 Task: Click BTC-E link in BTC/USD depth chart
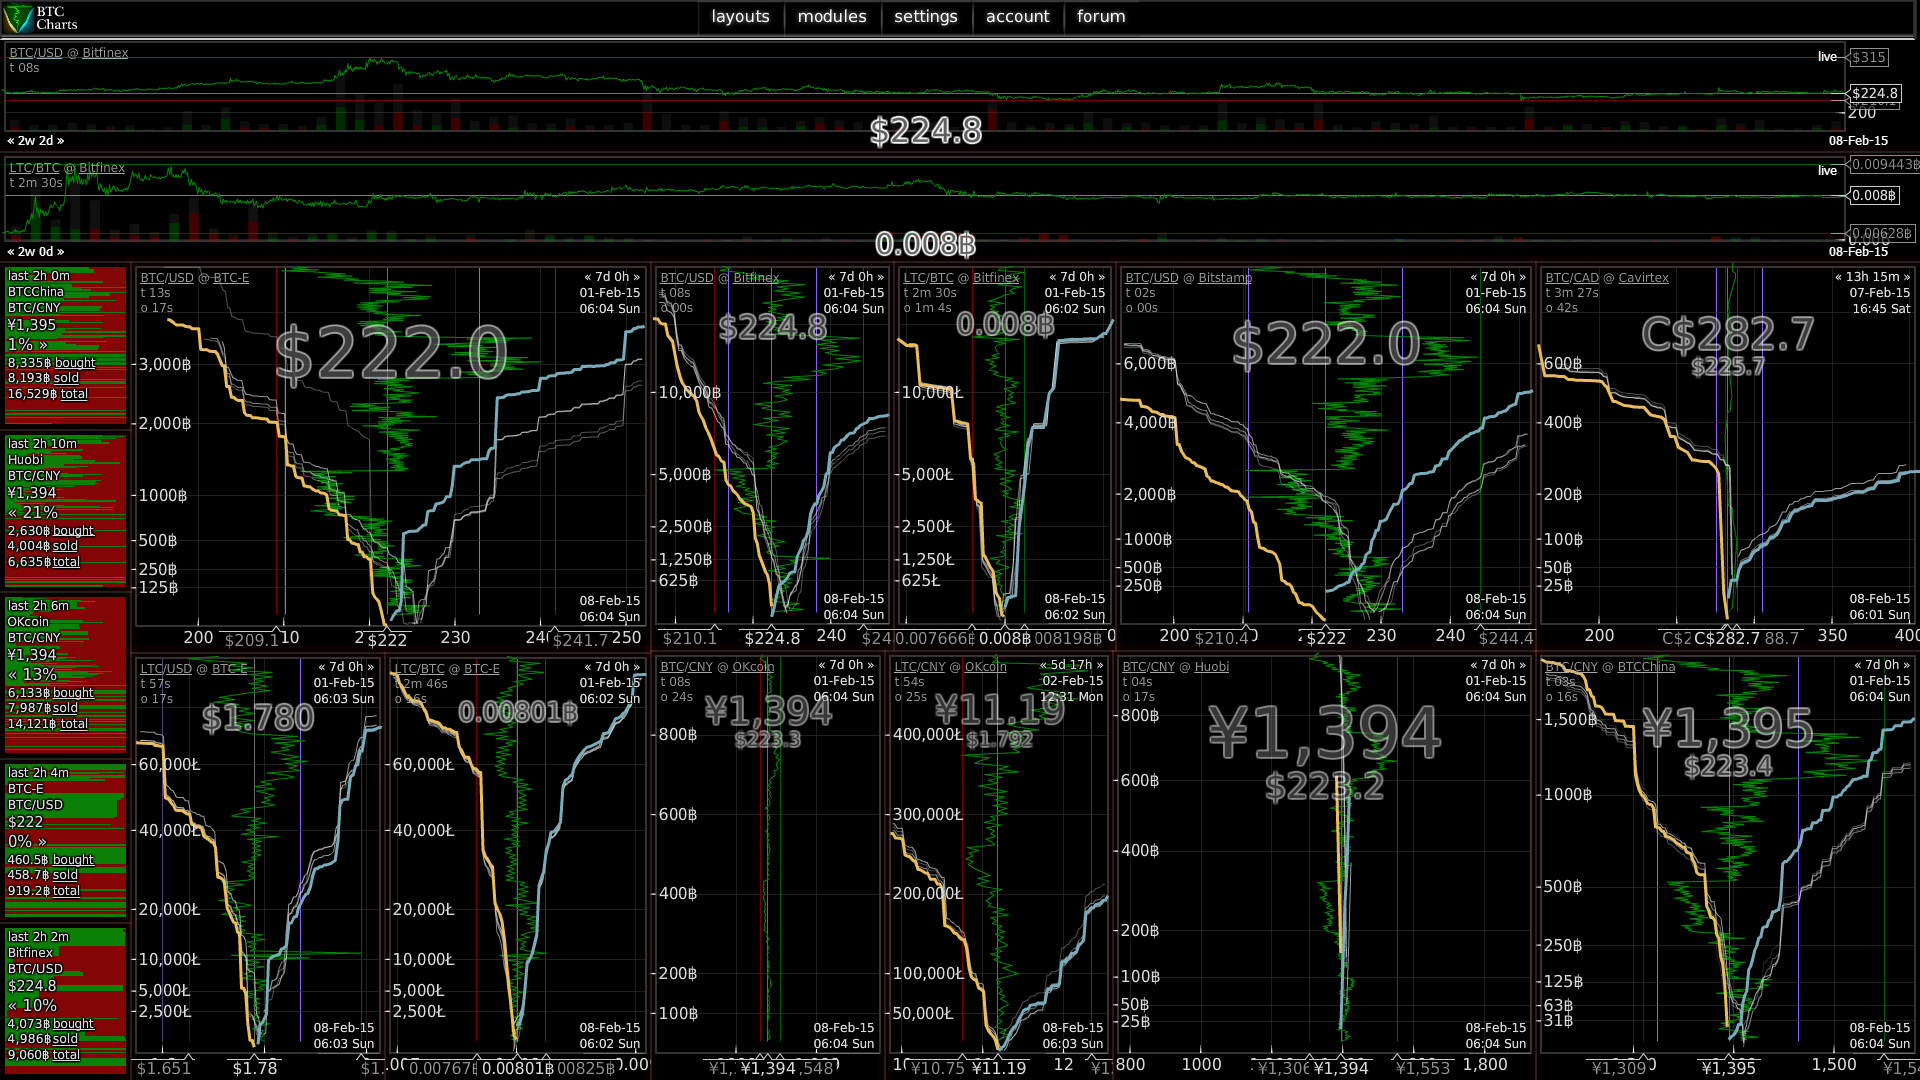[x=231, y=278]
